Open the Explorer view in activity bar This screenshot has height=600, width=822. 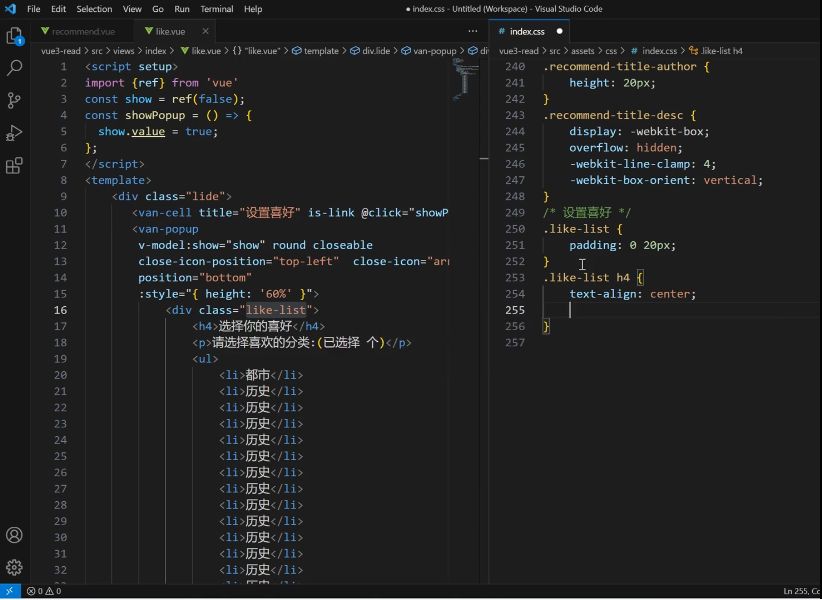click(14, 36)
